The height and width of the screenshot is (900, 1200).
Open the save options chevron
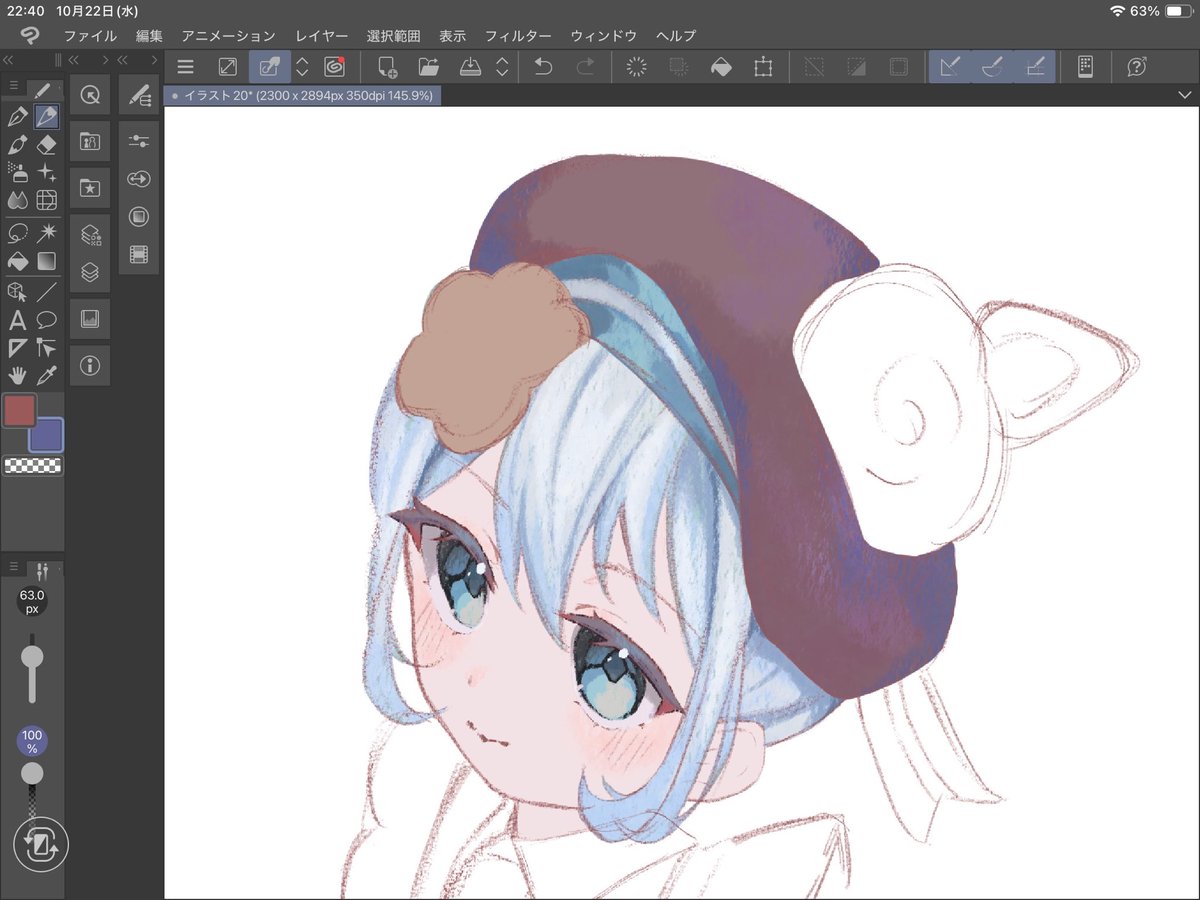tap(503, 66)
